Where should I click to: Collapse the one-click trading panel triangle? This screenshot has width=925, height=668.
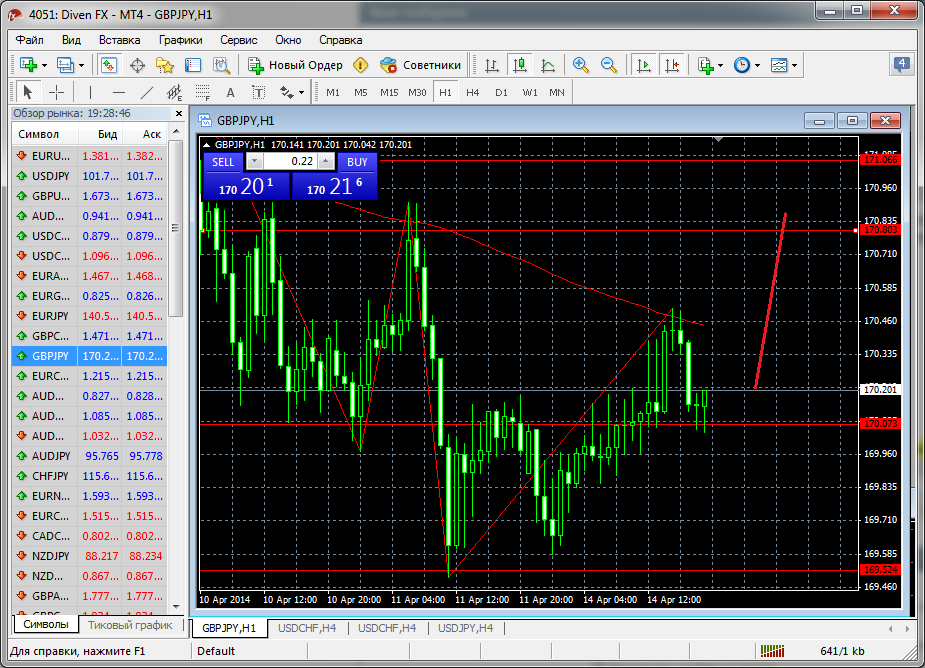[206, 145]
